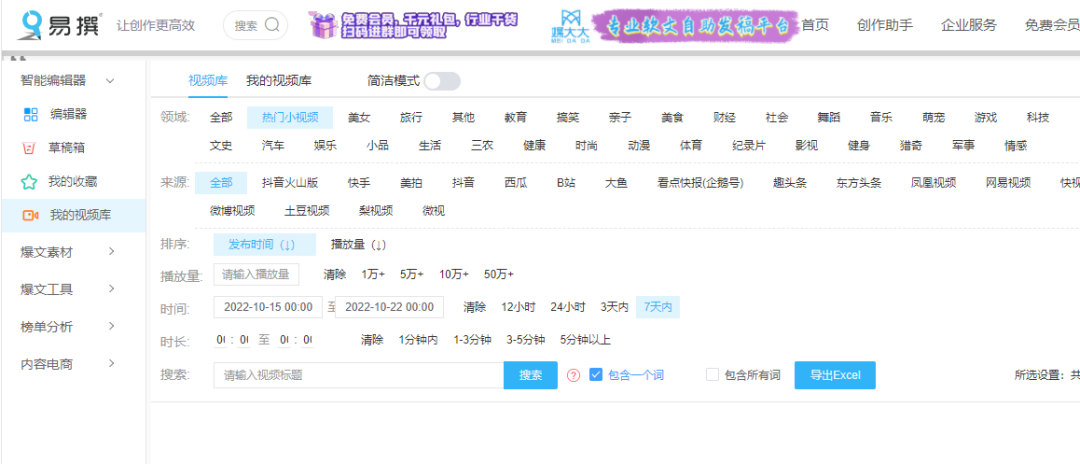Toggle the 简洁模式 switch
Screen dimensions: 1080x464
(442, 81)
